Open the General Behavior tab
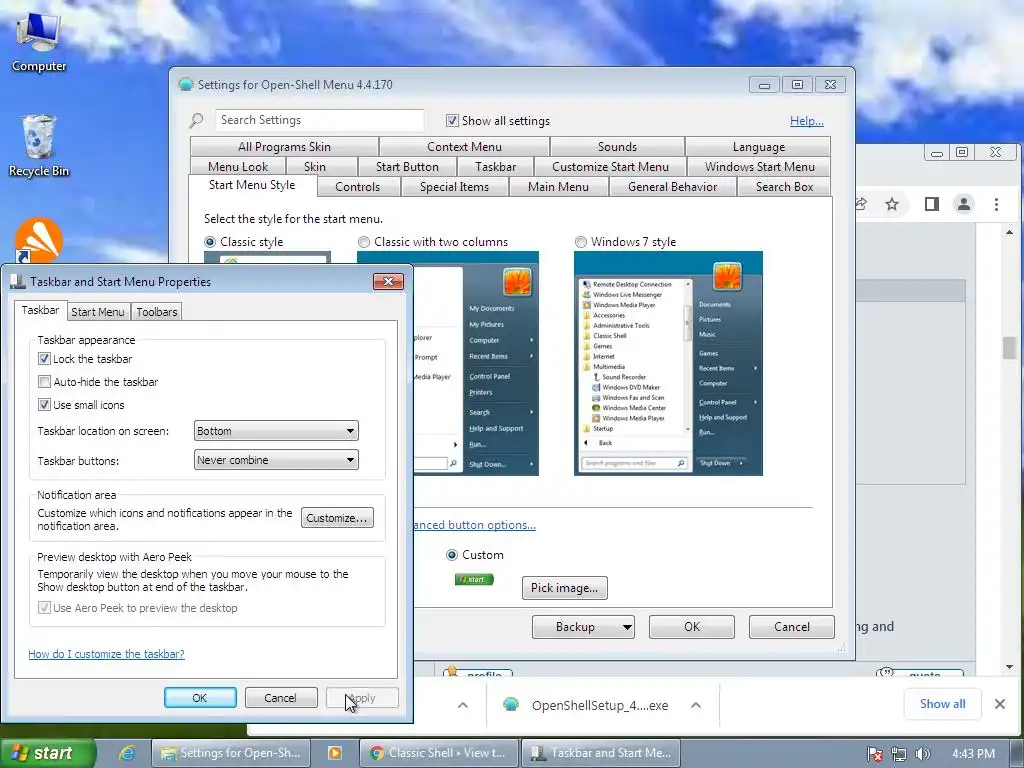 pyautogui.click(x=673, y=187)
